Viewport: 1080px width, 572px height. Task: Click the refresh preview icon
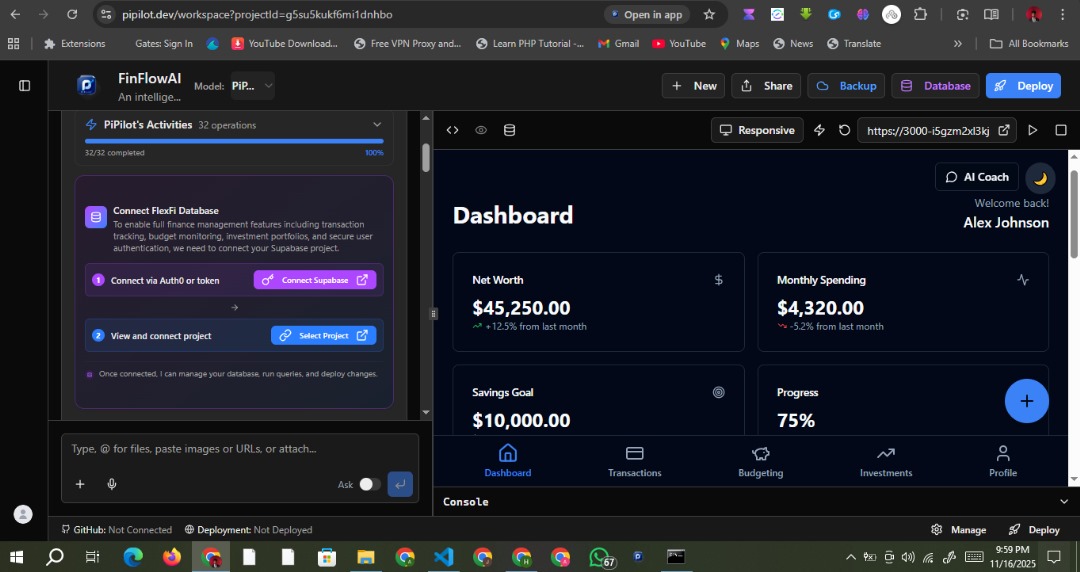845,131
